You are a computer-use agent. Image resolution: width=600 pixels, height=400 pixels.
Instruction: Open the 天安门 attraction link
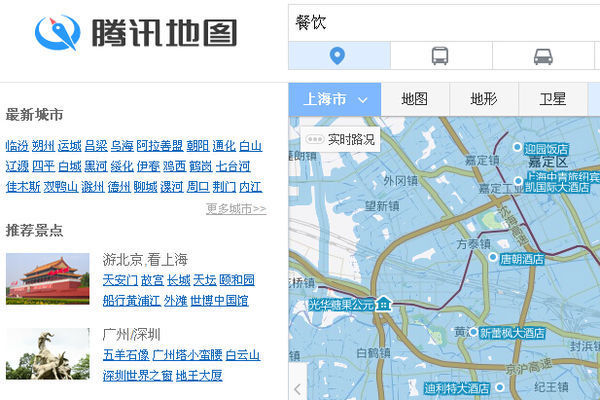click(x=120, y=280)
